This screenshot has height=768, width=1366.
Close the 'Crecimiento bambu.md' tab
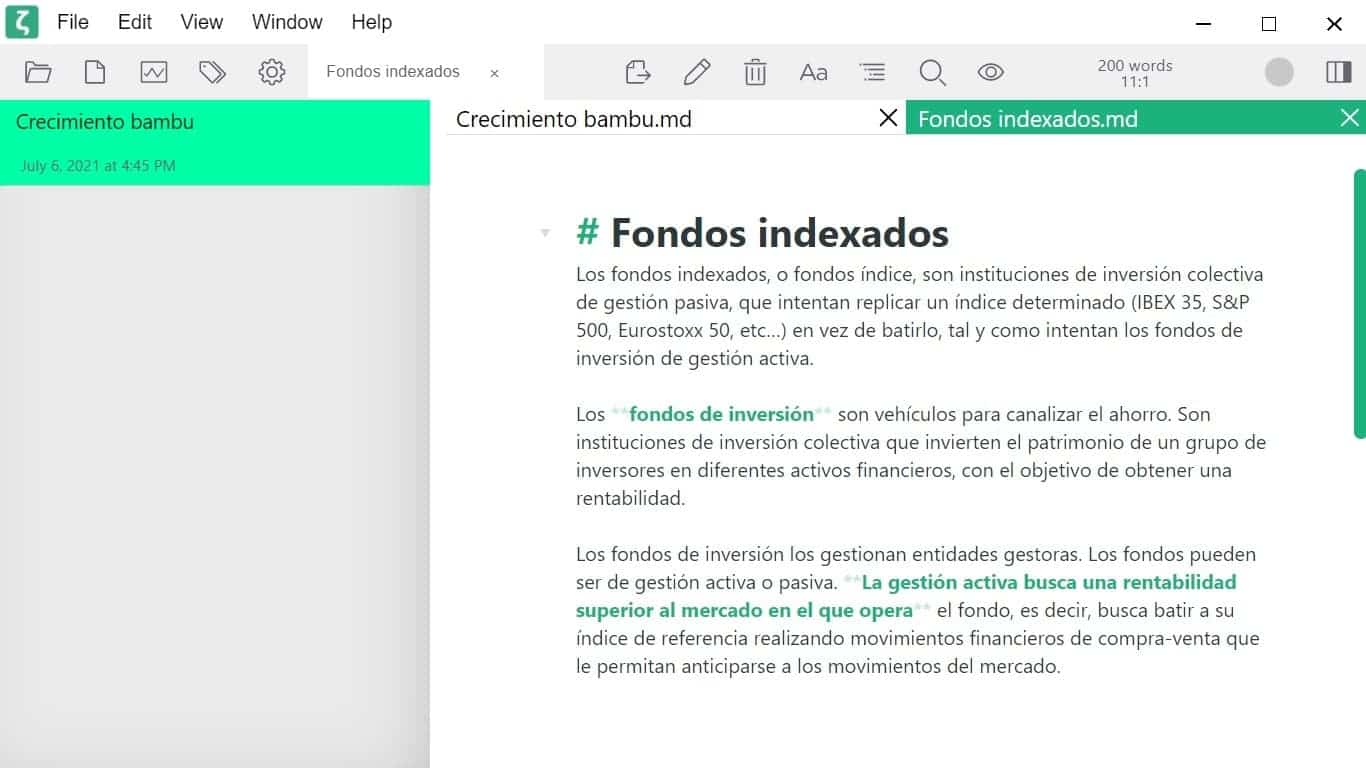click(x=888, y=118)
